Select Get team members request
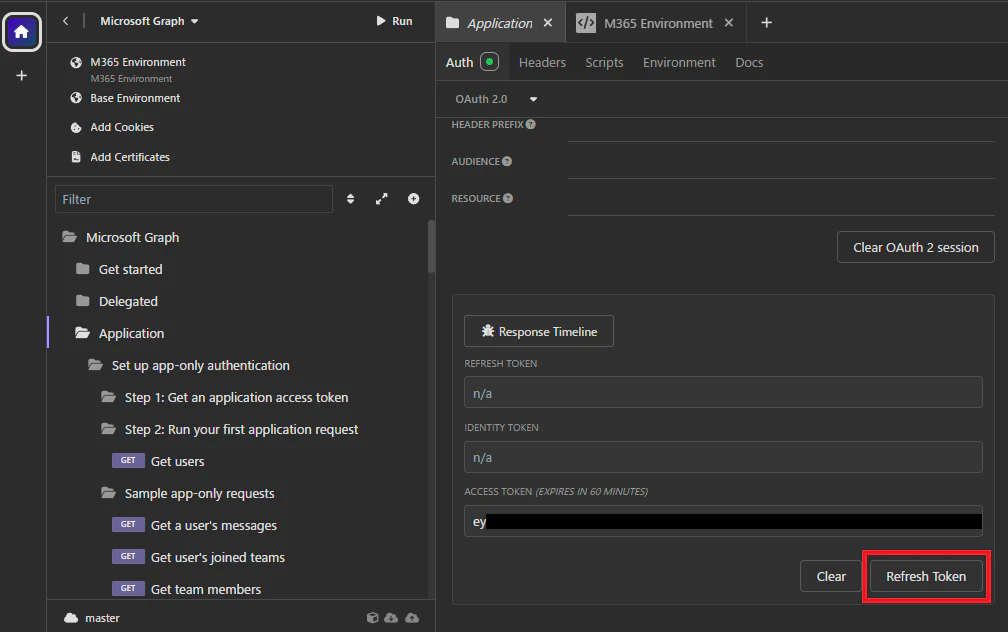 click(206, 590)
